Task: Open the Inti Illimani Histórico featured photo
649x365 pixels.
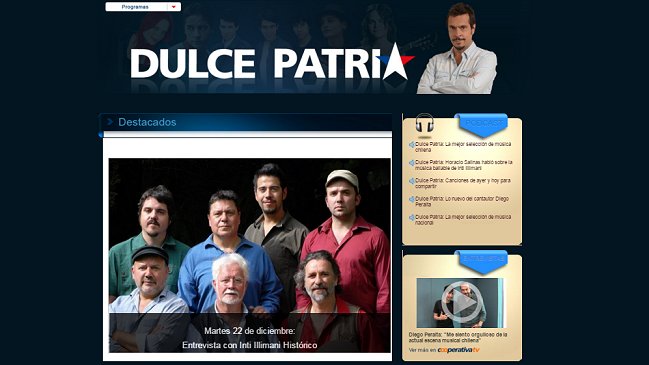Action: (x=250, y=255)
